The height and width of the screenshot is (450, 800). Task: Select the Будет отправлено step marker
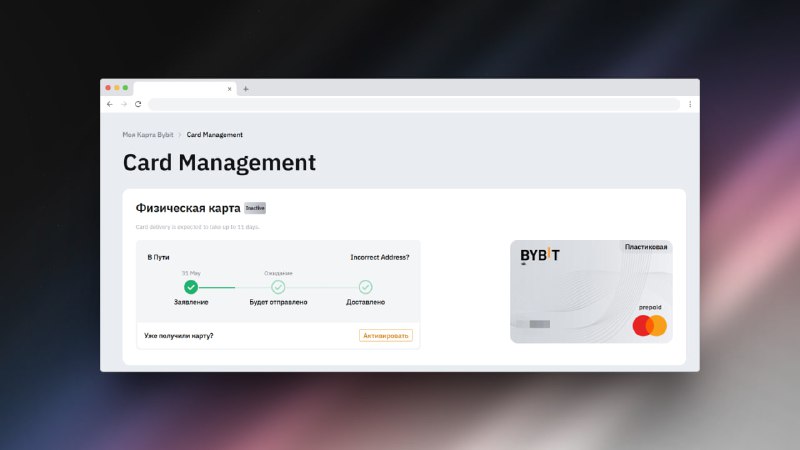(x=278, y=287)
